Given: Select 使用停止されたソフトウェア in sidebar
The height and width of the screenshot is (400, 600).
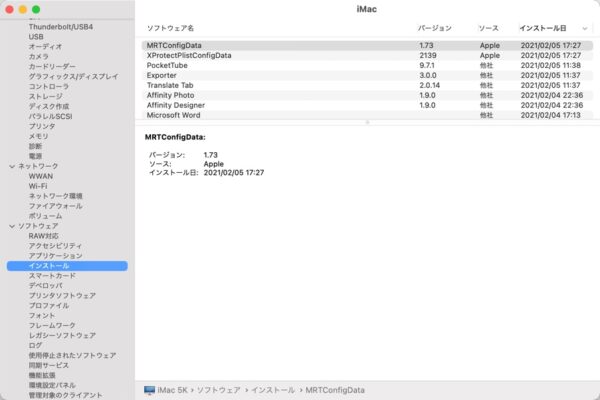Looking at the screenshot, I should coord(72,355).
